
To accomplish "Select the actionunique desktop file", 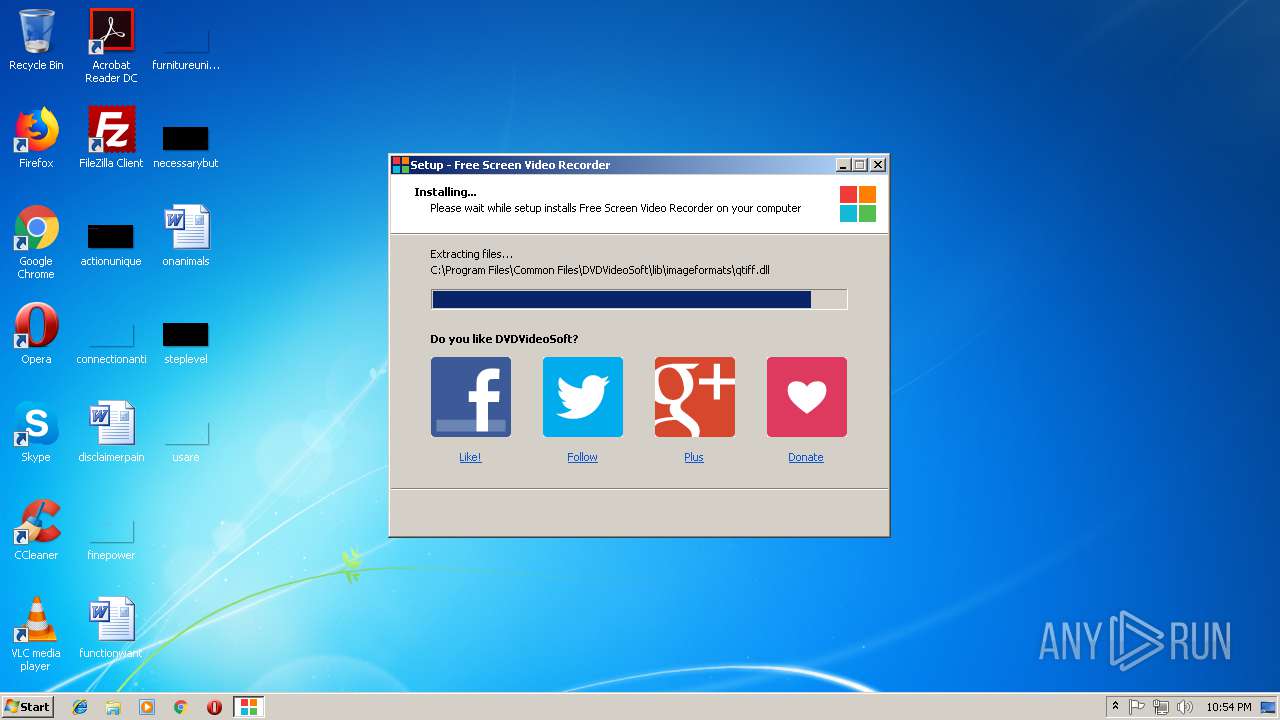I will (111, 244).
